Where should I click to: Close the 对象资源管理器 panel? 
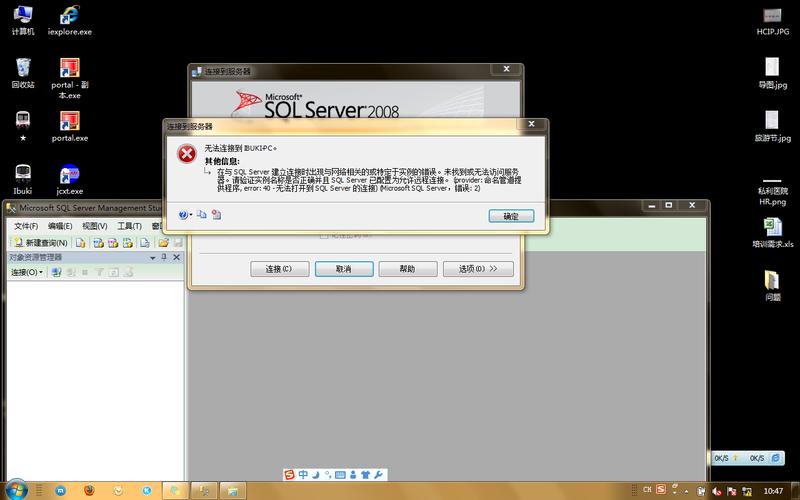177,257
